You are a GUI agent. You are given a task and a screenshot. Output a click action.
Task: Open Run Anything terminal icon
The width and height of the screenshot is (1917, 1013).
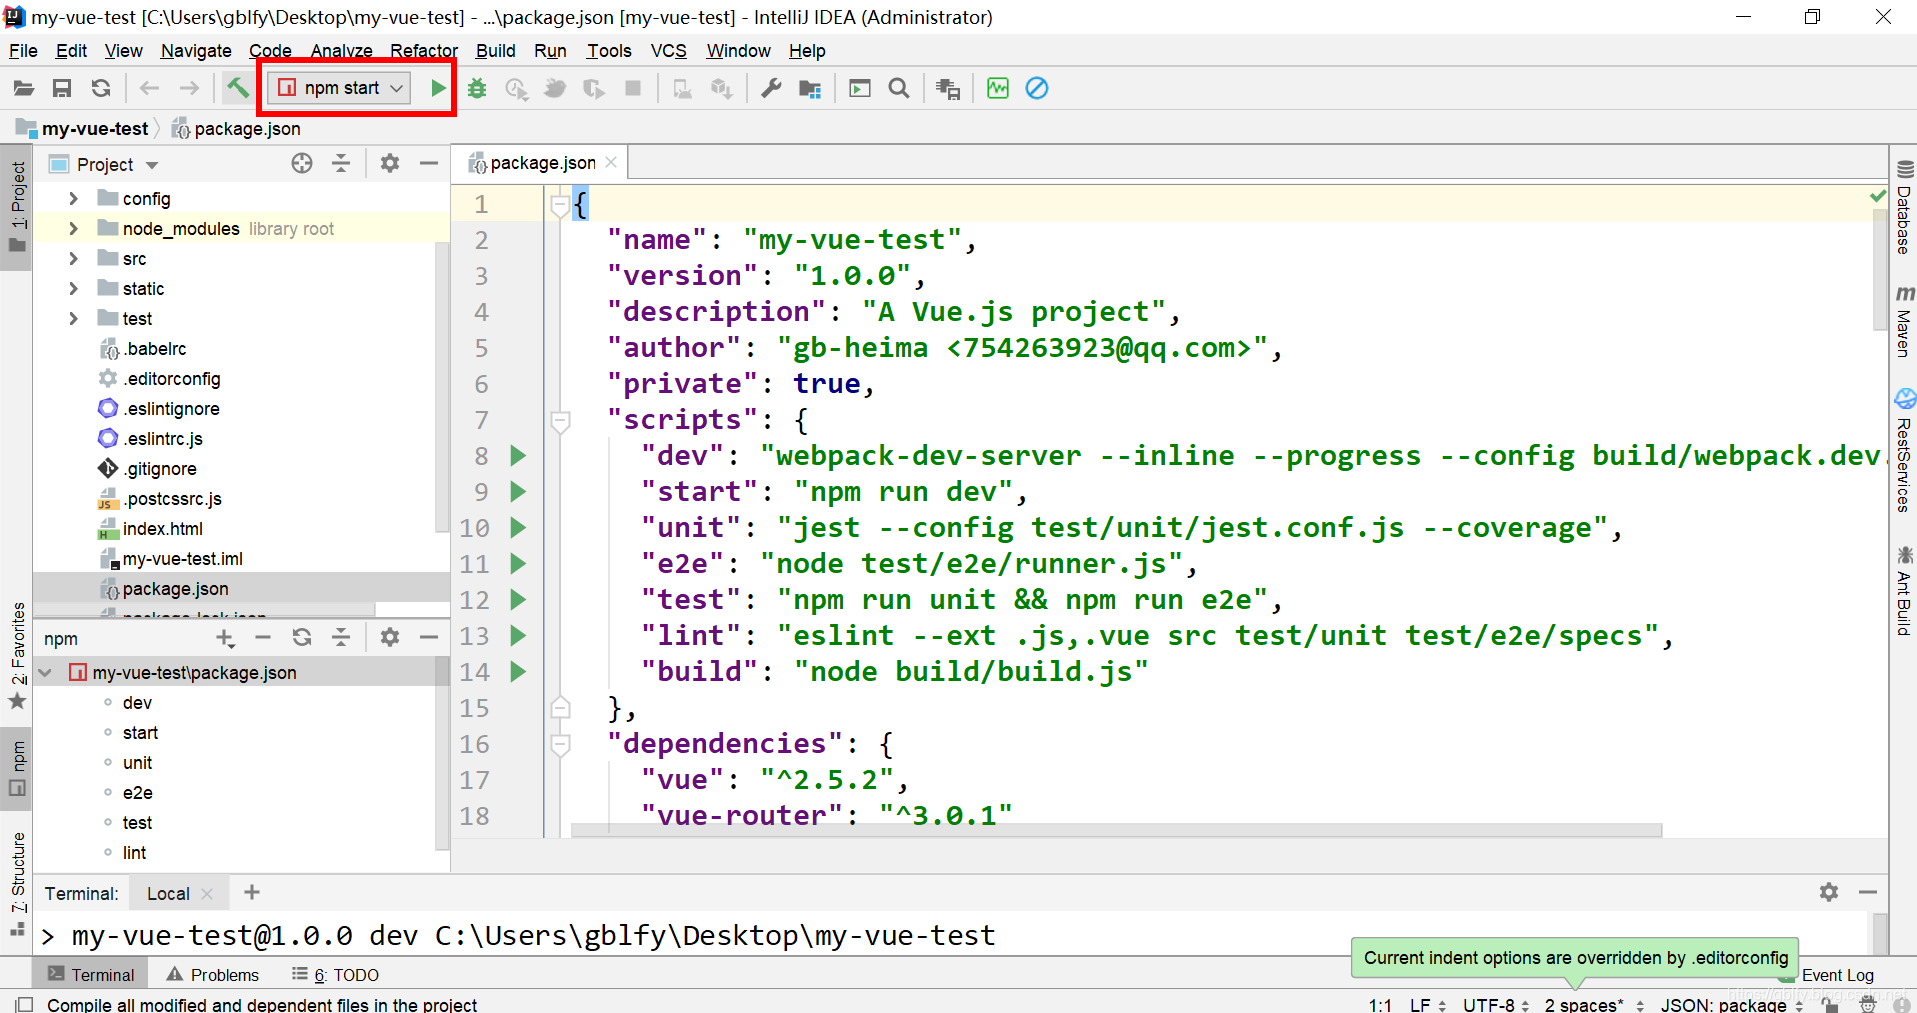point(860,89)
